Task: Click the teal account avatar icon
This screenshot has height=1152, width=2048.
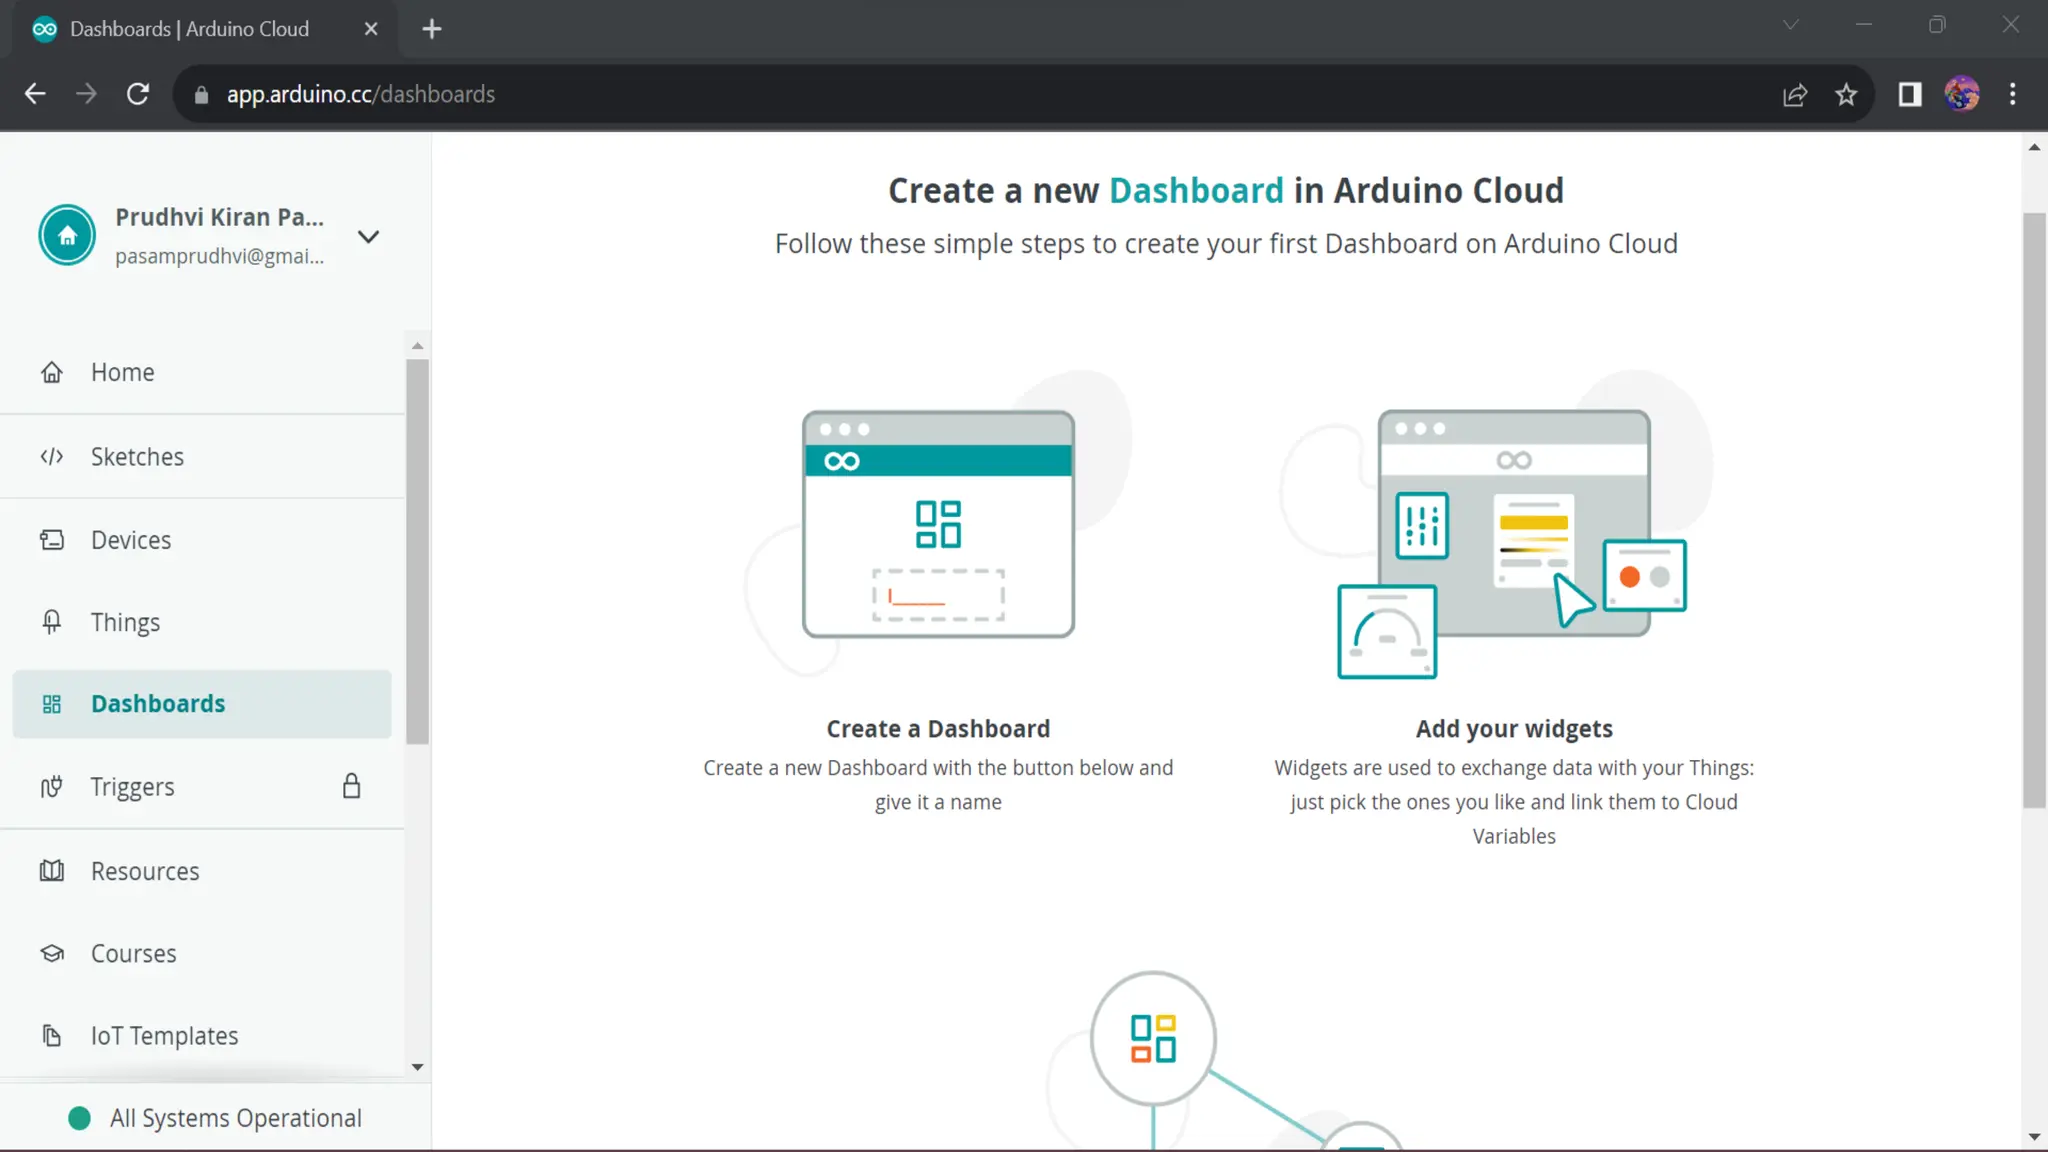Action: [67, 236]
